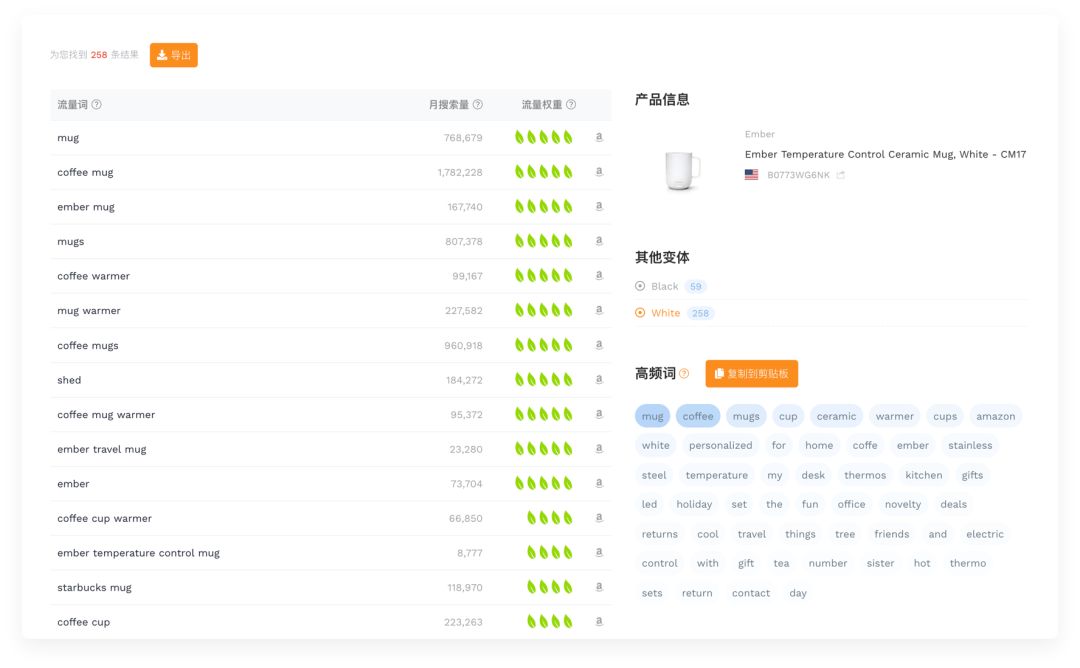The width and height of the screenshot is (1080, 668).
Task: Open external link icon beside ASIN B0773WG6NK
Action: 841,175
